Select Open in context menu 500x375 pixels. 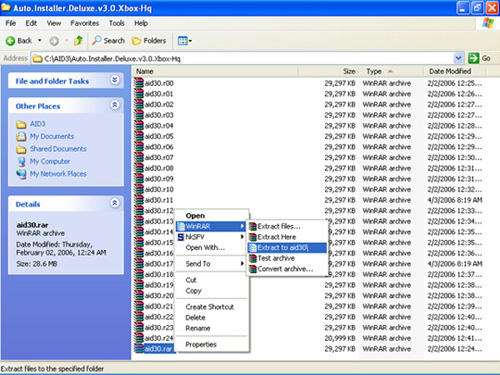pos(212,216)
